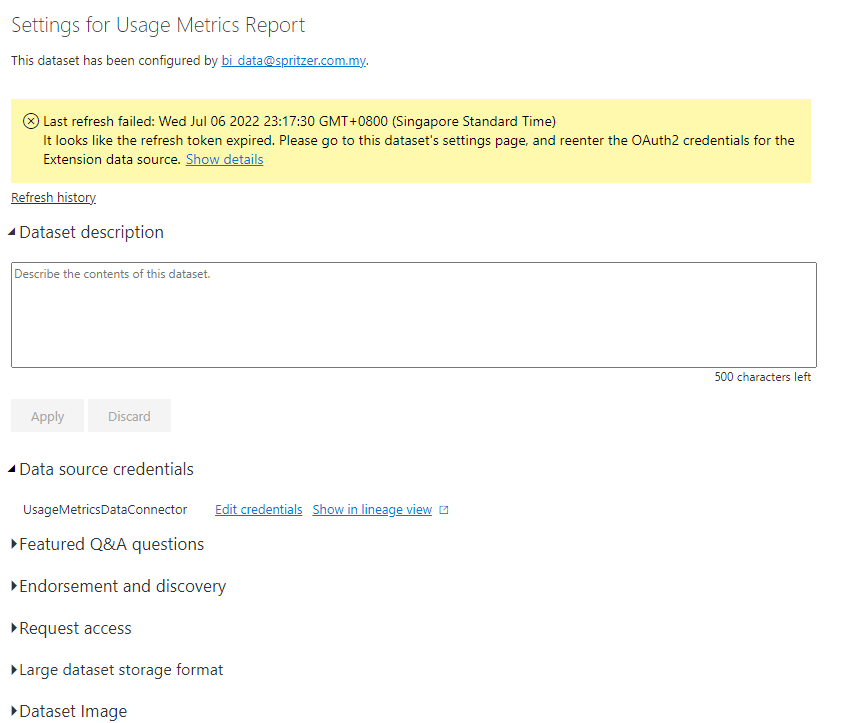
Task: Click inside the dataset description text box
Action: [414, 315]
